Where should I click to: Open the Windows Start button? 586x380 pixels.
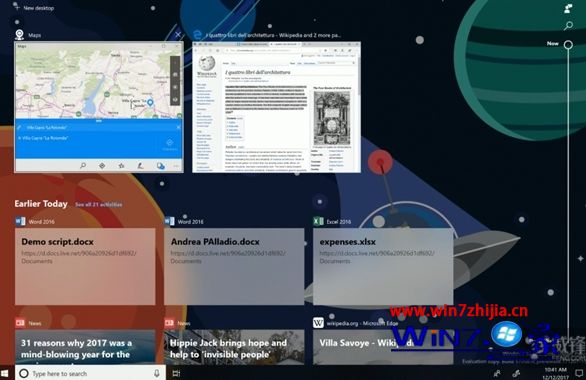pos(5,373)
